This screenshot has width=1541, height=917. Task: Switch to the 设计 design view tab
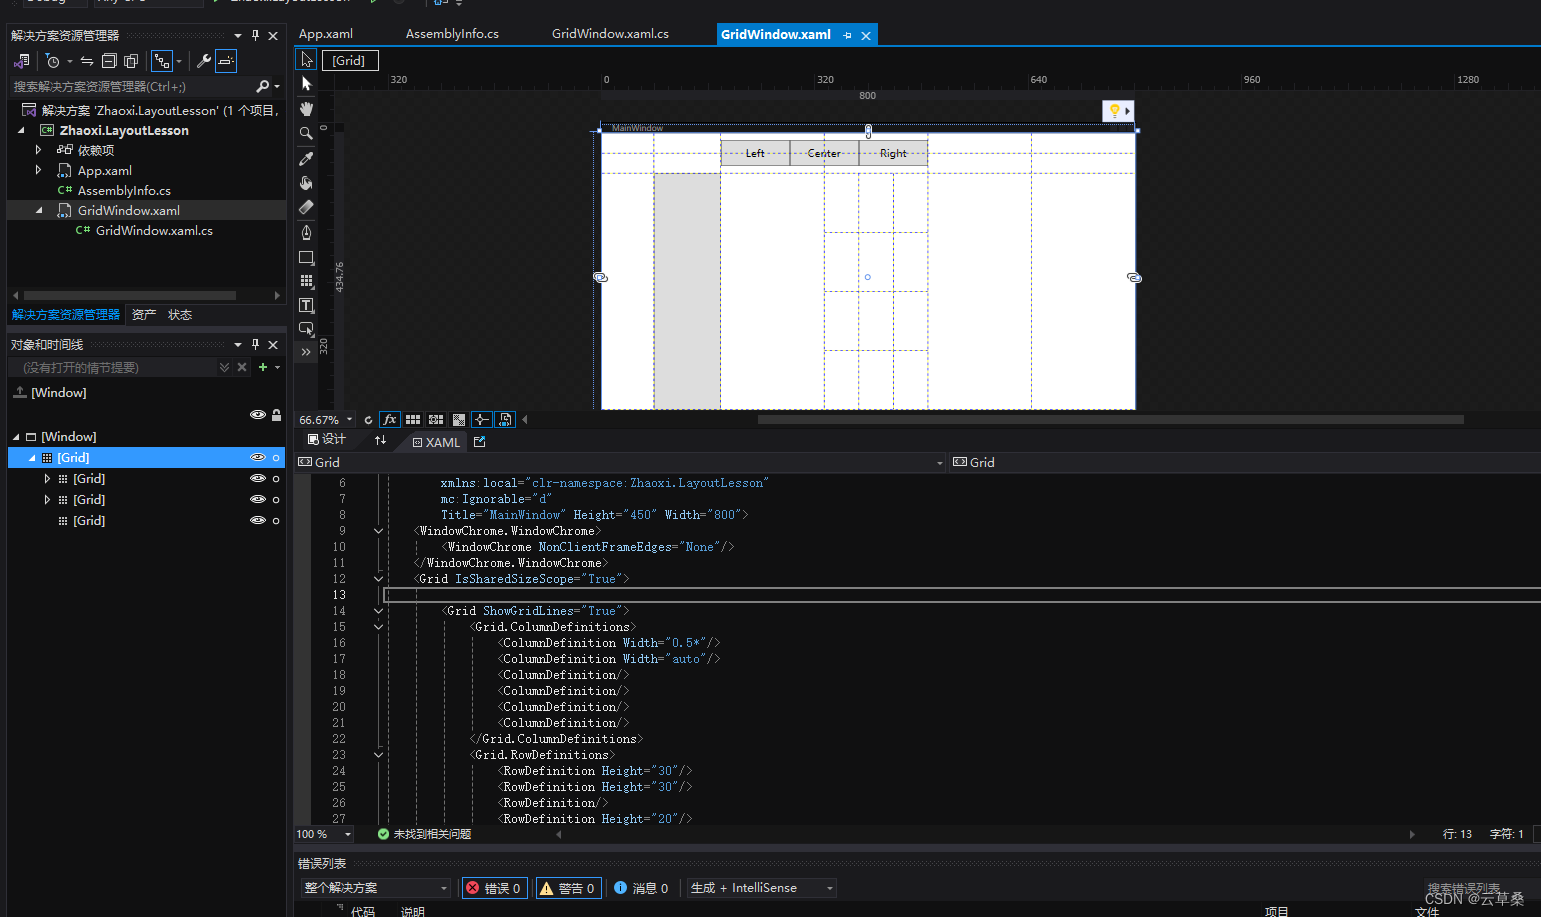[x=327, y=440]
